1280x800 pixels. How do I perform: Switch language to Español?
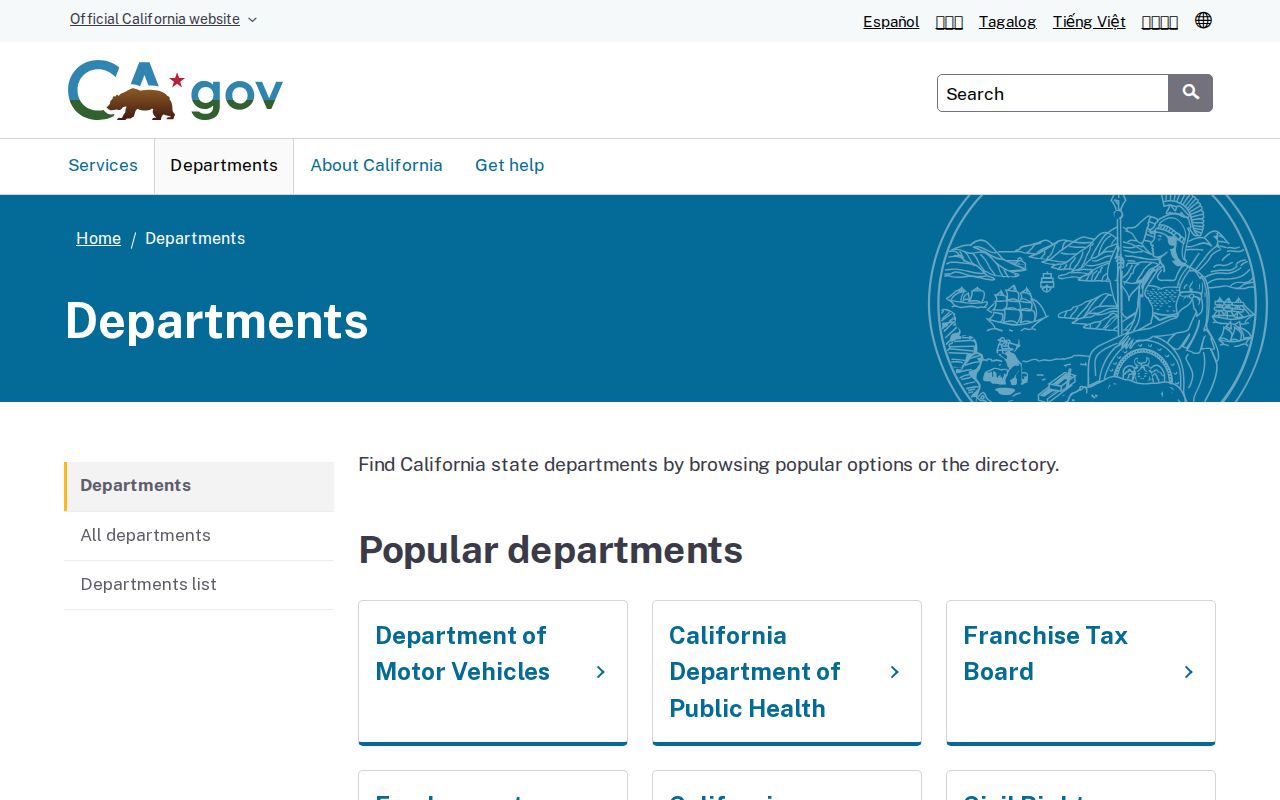click(891, 21)
